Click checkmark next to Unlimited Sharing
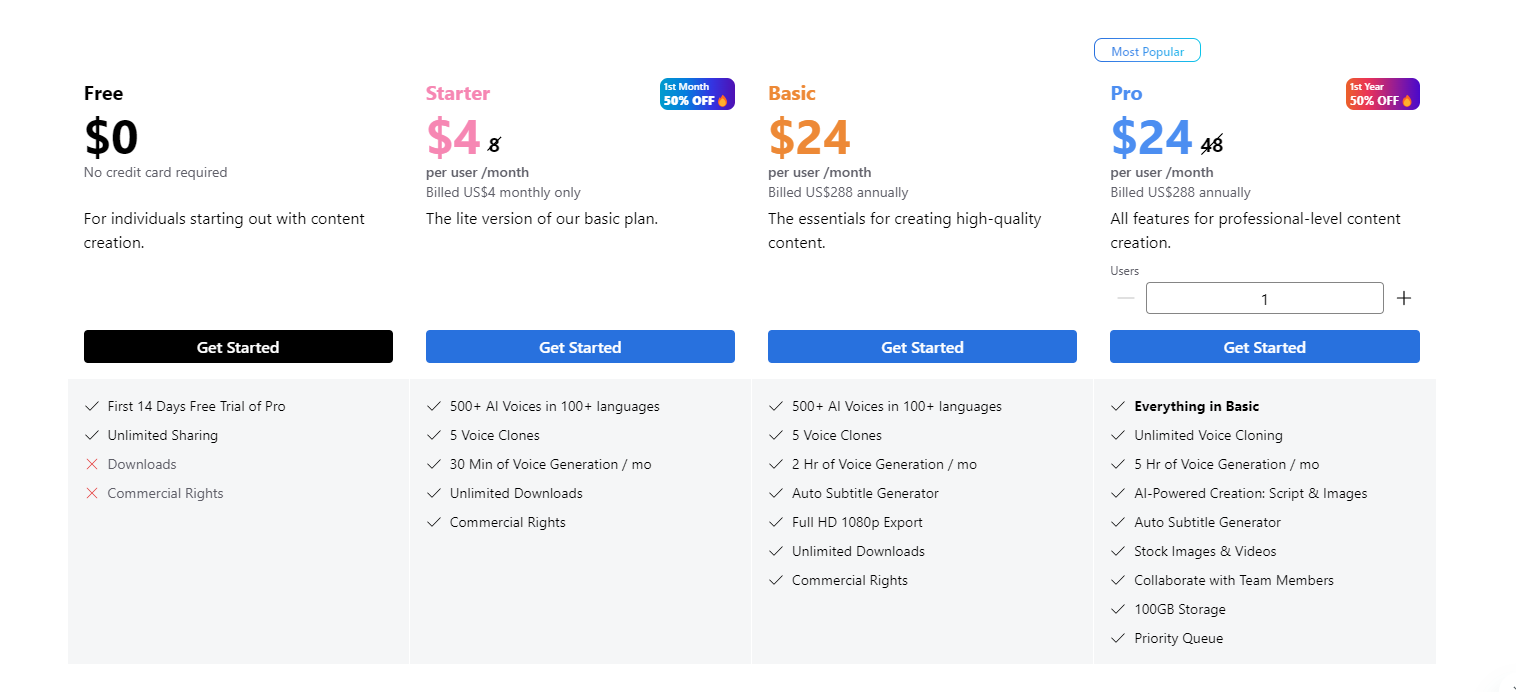The image size is (1516, 692). 92,435
